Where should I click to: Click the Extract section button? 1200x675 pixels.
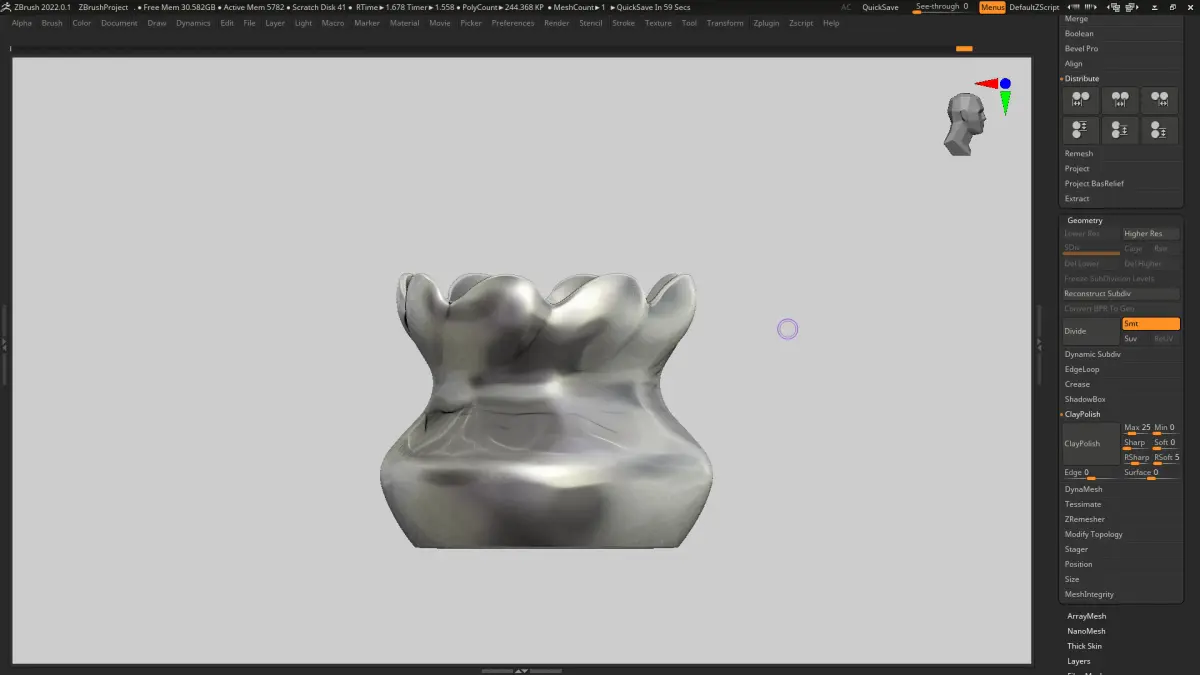coord(1077,198)
